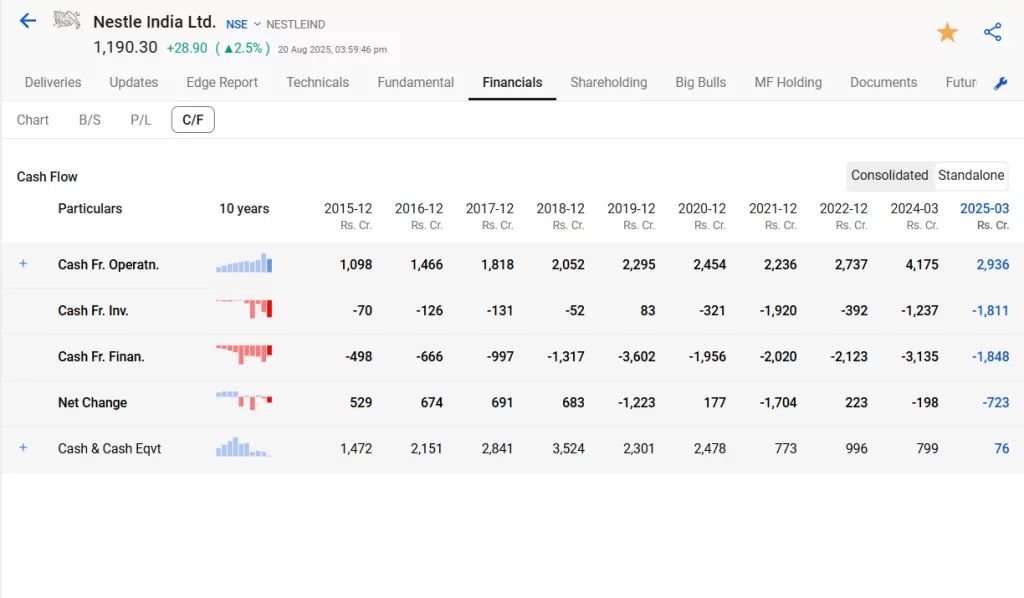The width and height of the screenshot is (1024, 598).
Task: Switch to Standalone view
Action: (x=971, y=175)
